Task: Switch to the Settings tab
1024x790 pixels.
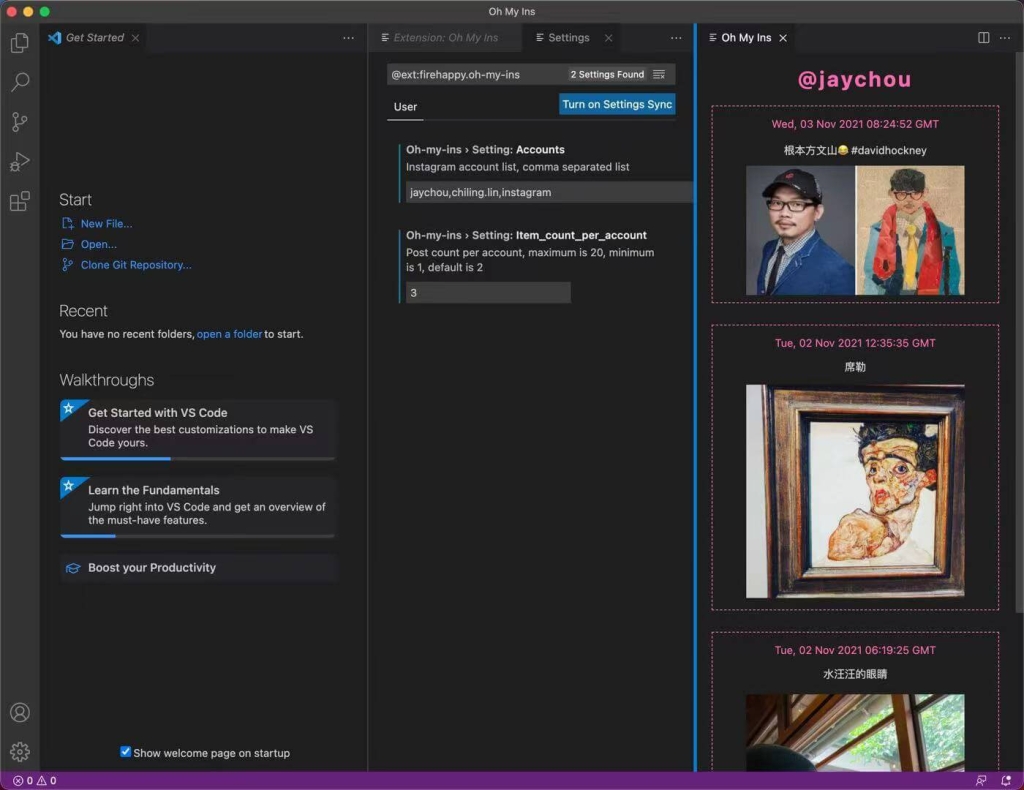Action: [x=564, y=37]
